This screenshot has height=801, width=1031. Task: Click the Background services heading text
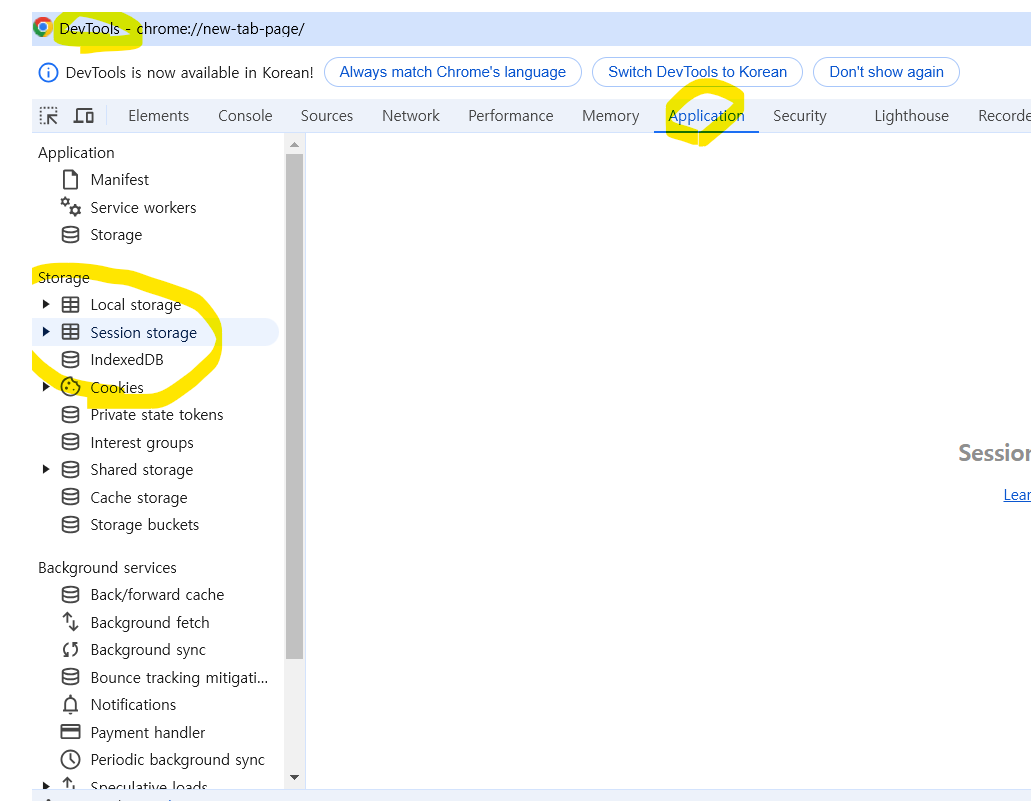107,568
